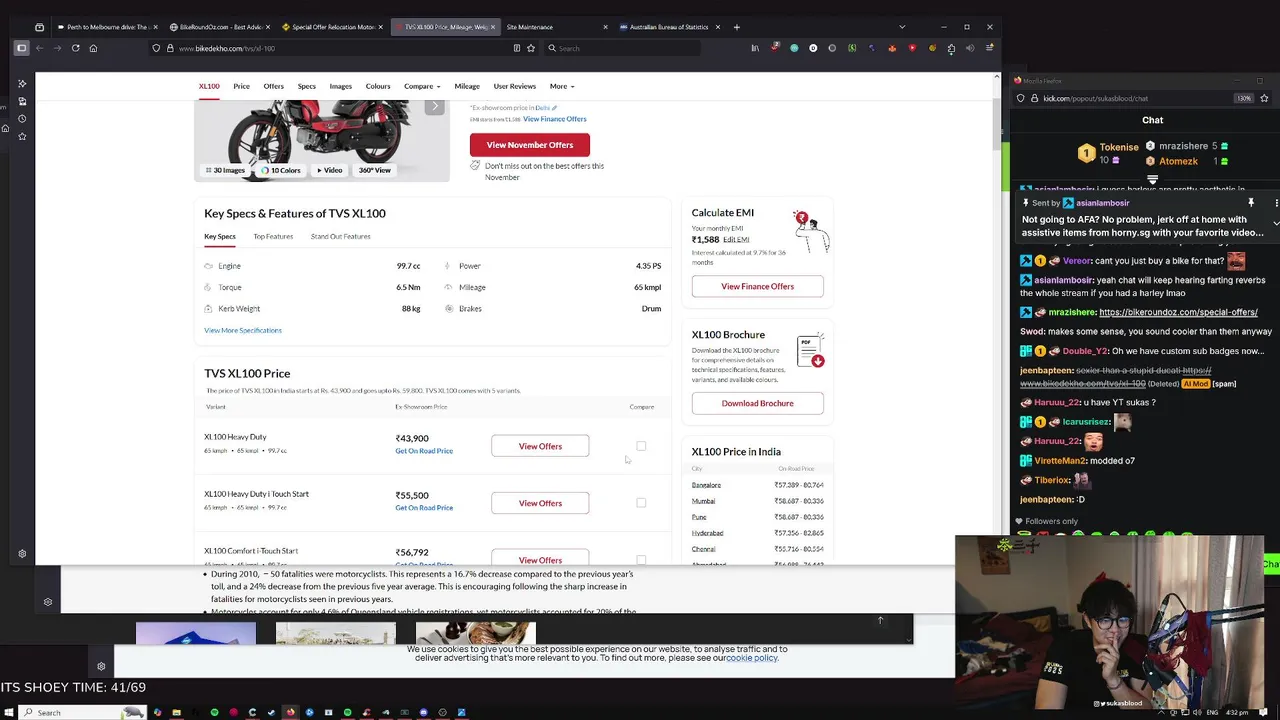Open settings gear in left sidebar bottom
1280x720 pixels.
pyautogui.click(x=22, y=554)
